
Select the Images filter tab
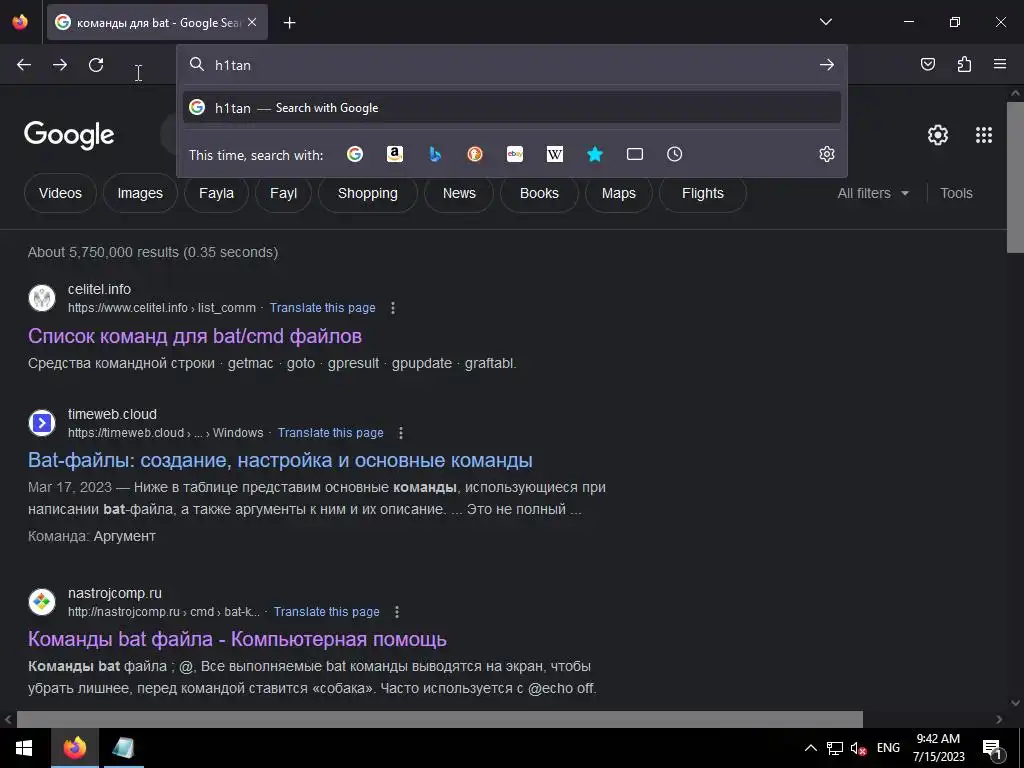click(x=140, y=193)
